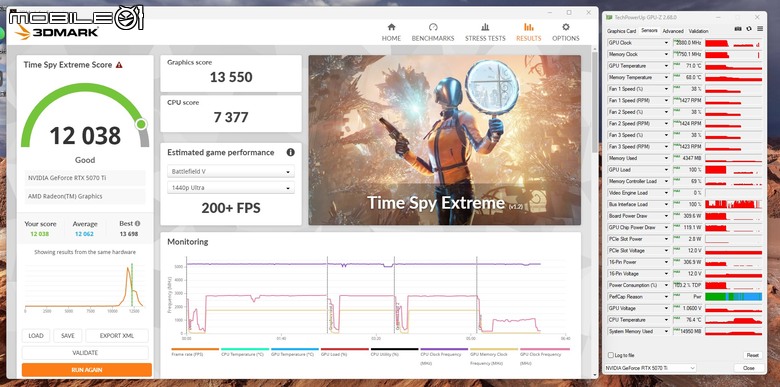Click the Time Spy Extreme benchmark image
The width and height of the screenshot is (780, 387).
point(445,140)
